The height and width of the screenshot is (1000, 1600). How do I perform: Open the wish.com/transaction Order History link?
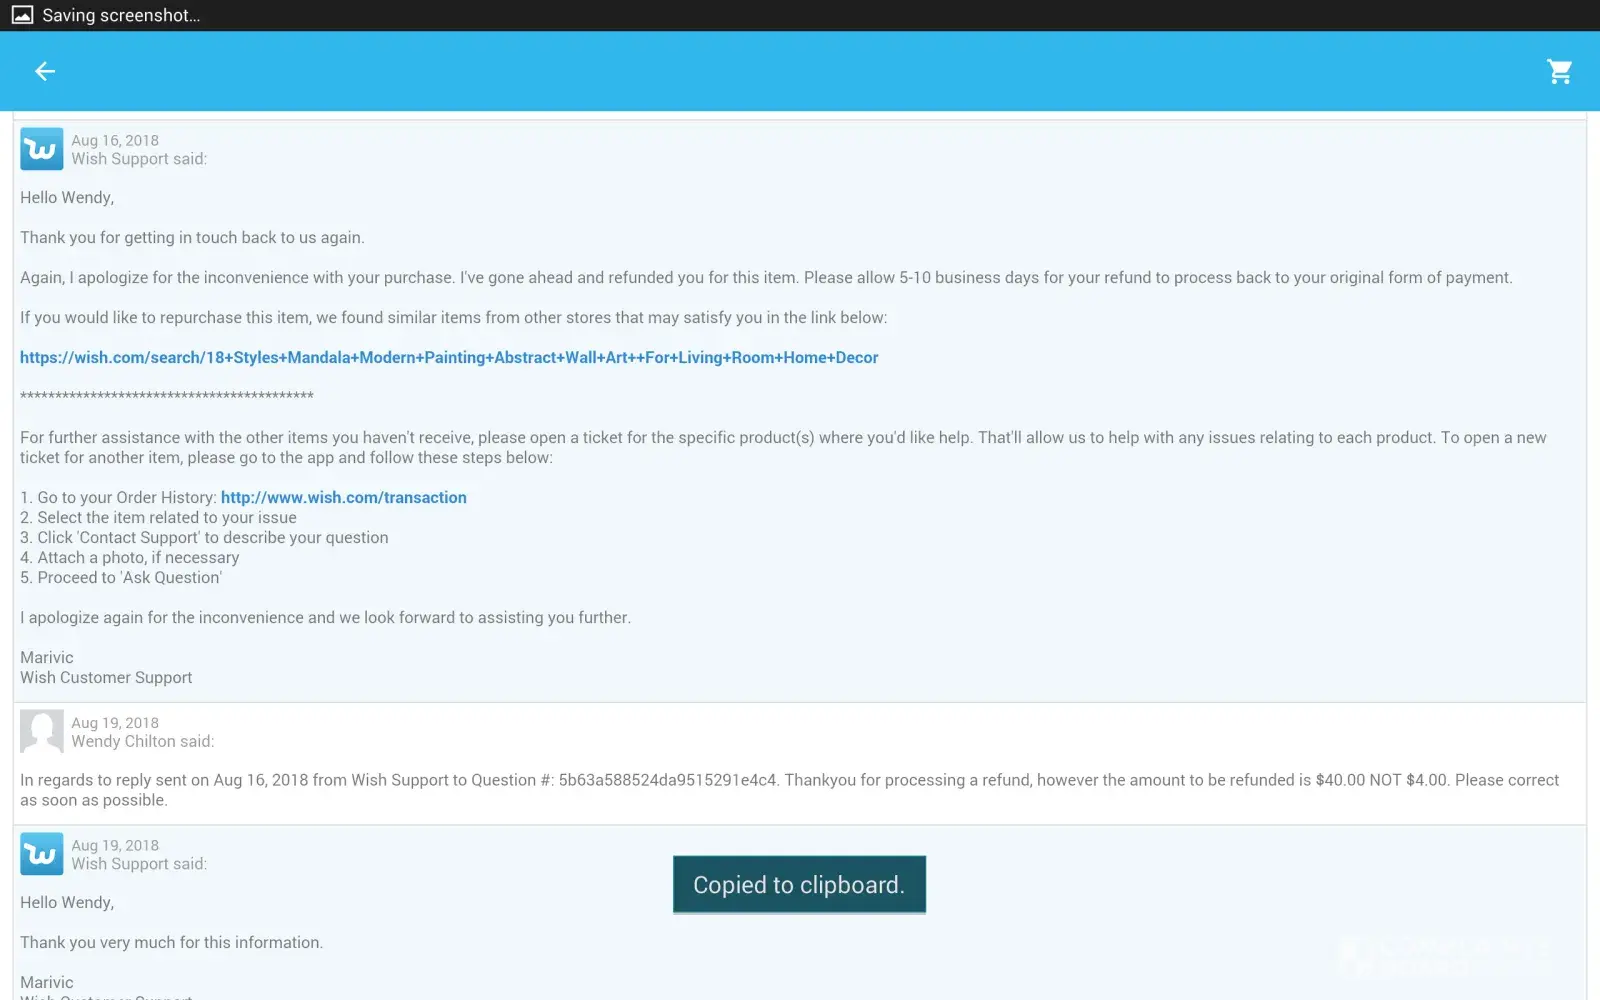click(344, 497)
